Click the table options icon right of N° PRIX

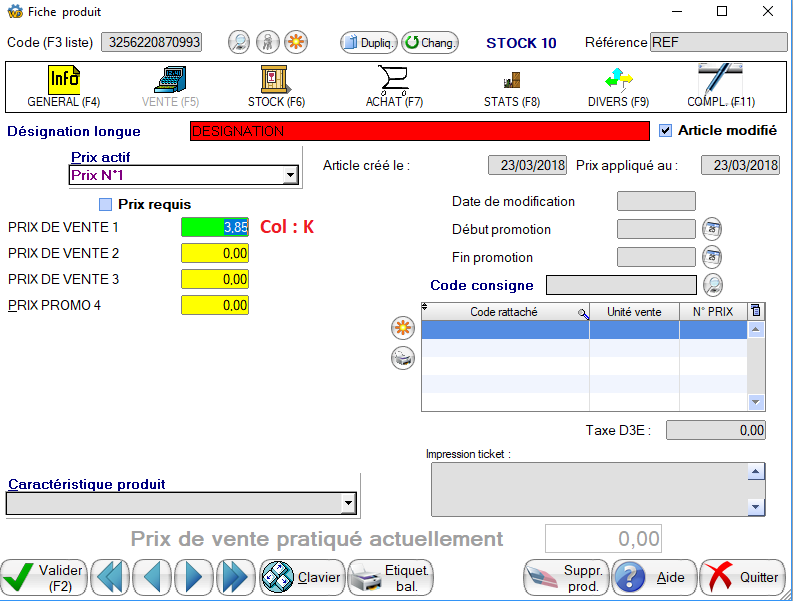click(x=756, y=312)
